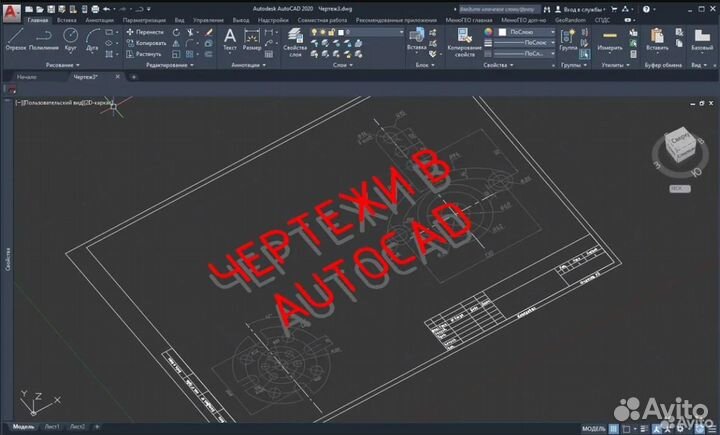
Task: Open the AutoCAD application menu logo
Action: point(11,13)
